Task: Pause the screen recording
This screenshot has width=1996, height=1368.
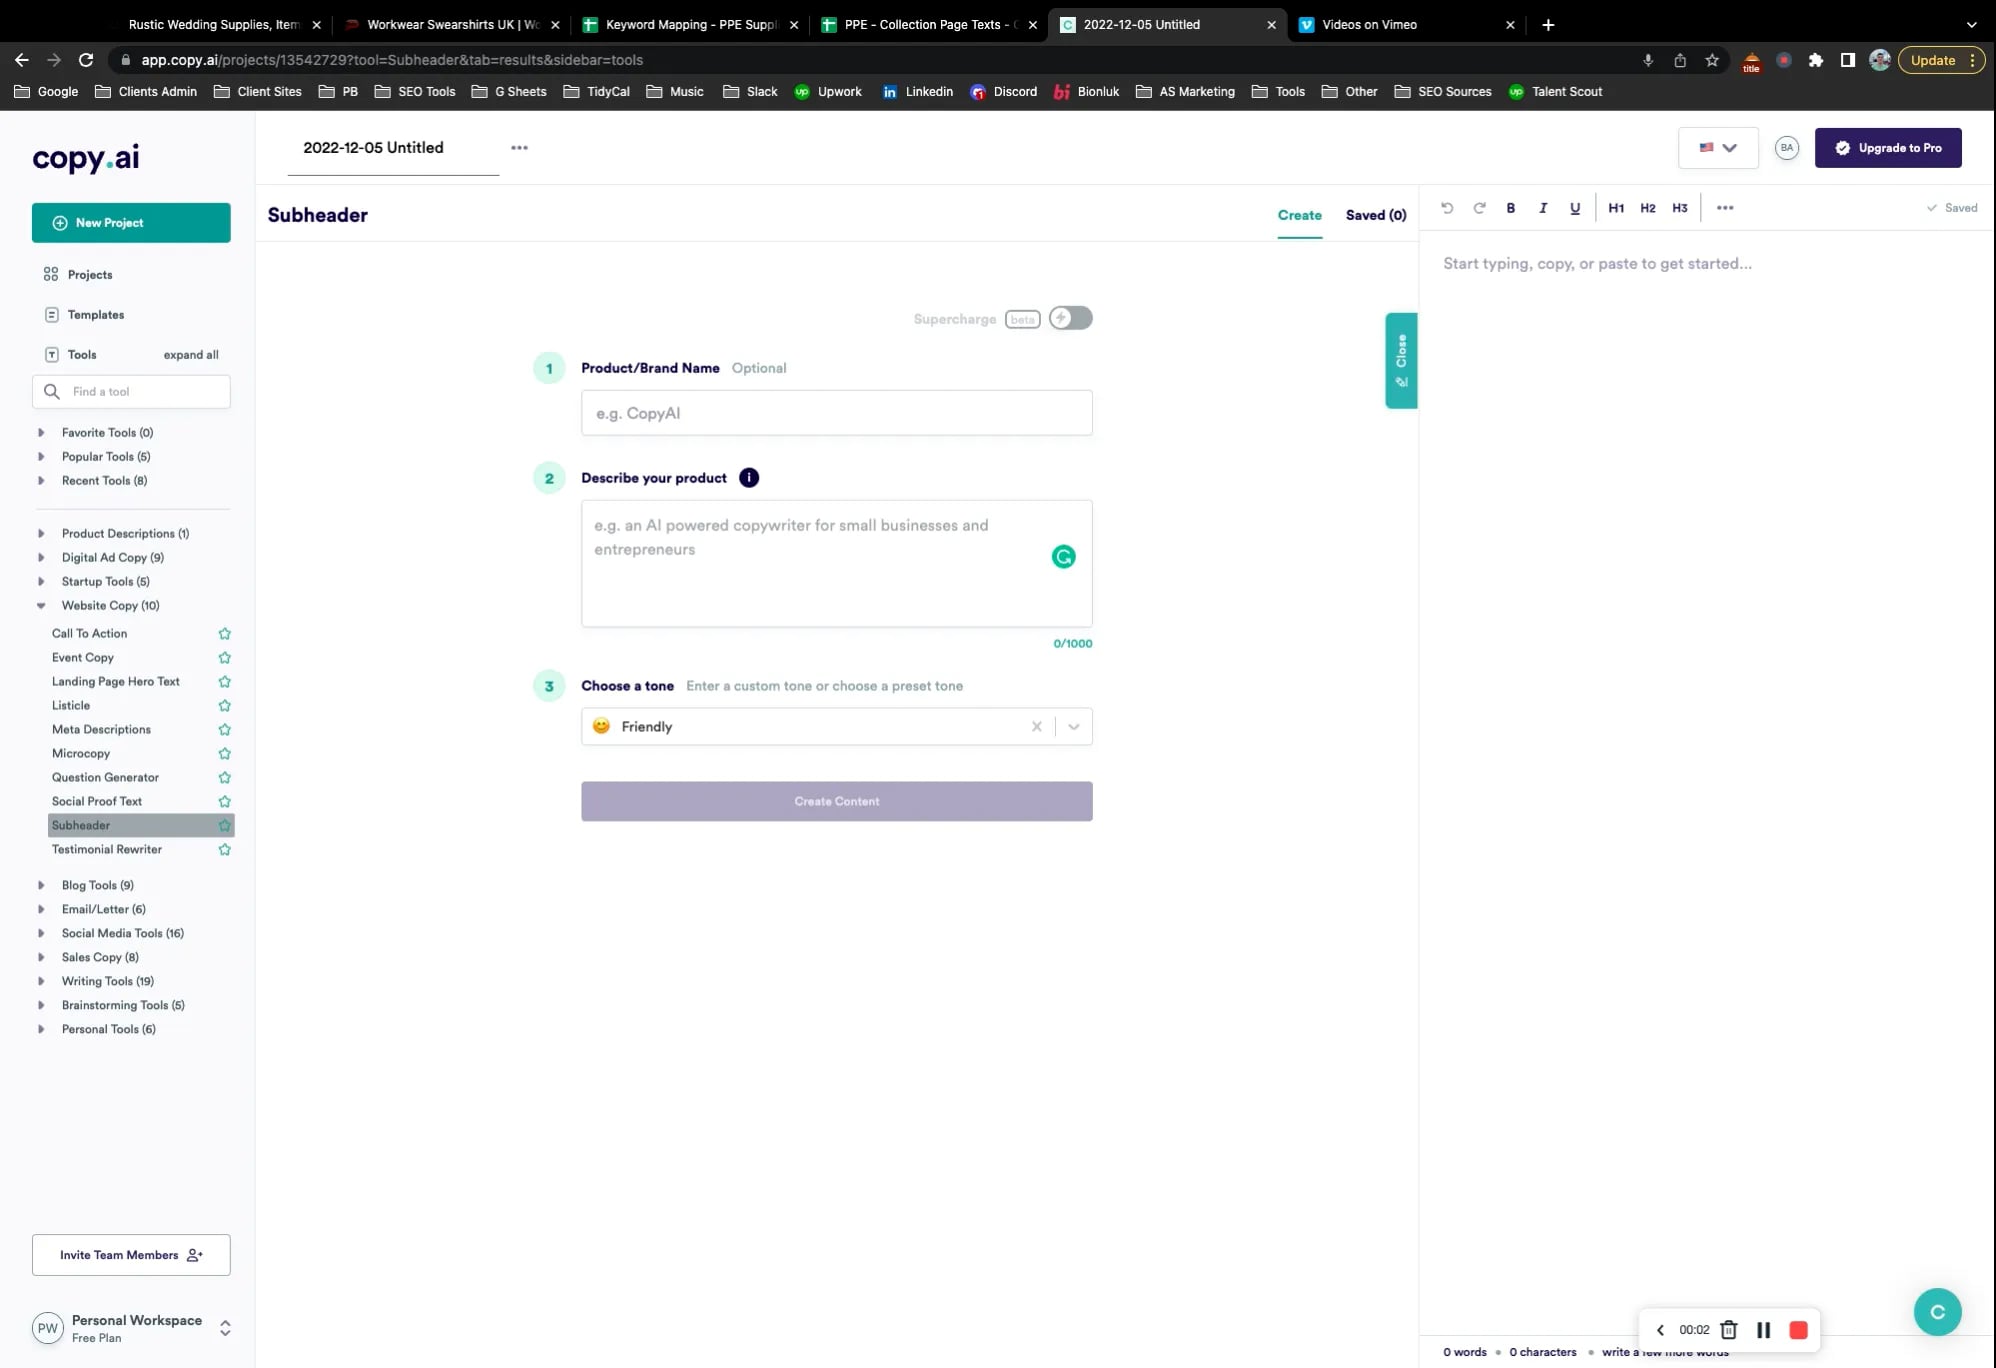Action: point(1764,1330)
